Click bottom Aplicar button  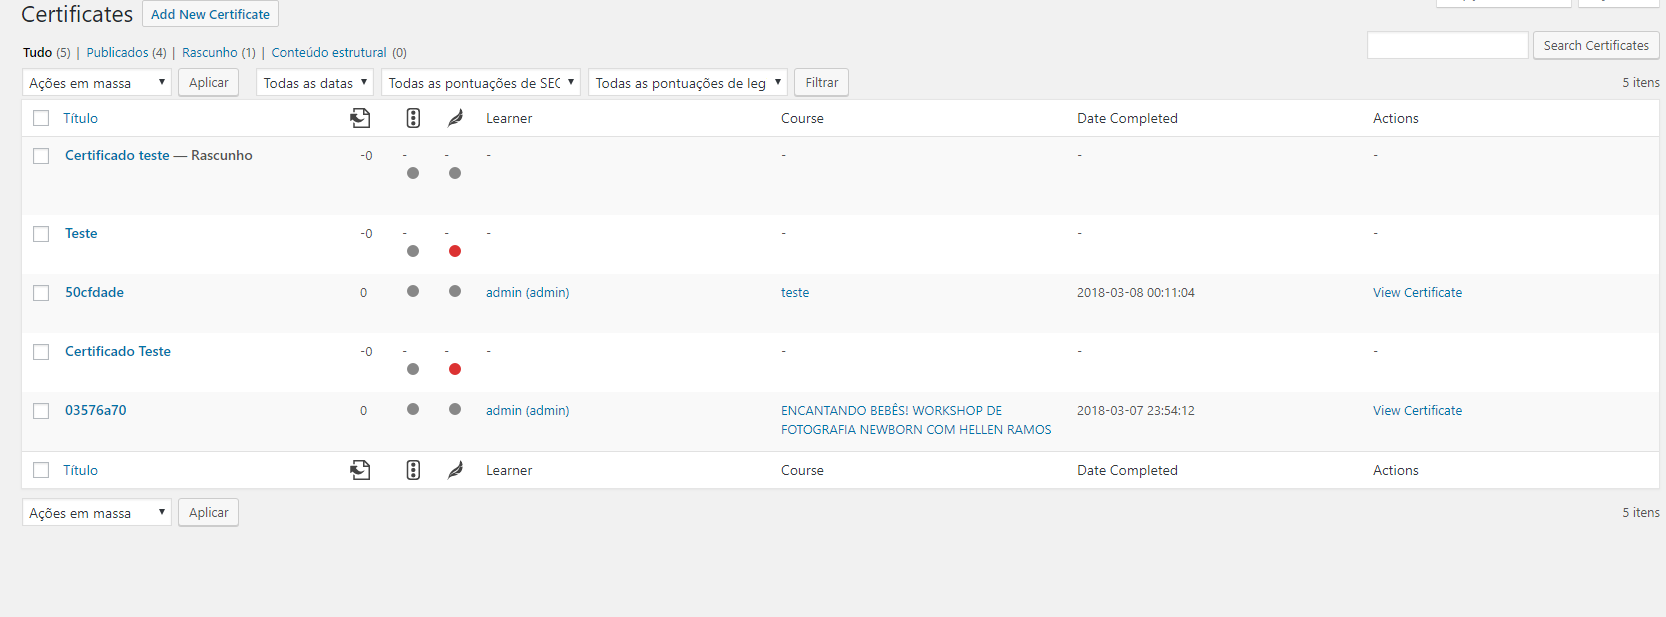(208, 513)
